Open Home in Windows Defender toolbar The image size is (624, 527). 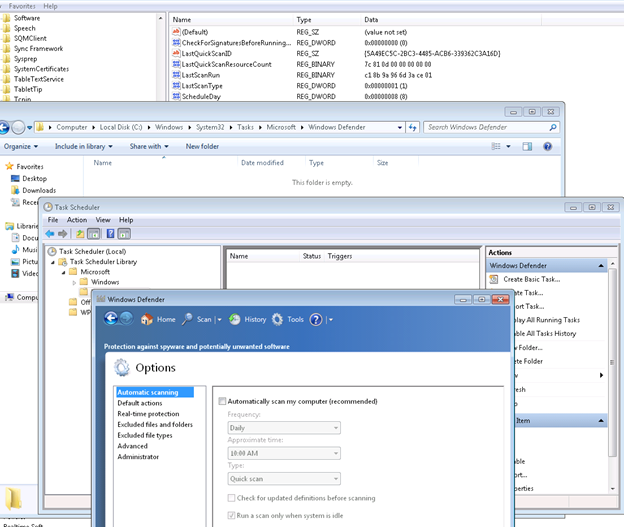point(158,319)
